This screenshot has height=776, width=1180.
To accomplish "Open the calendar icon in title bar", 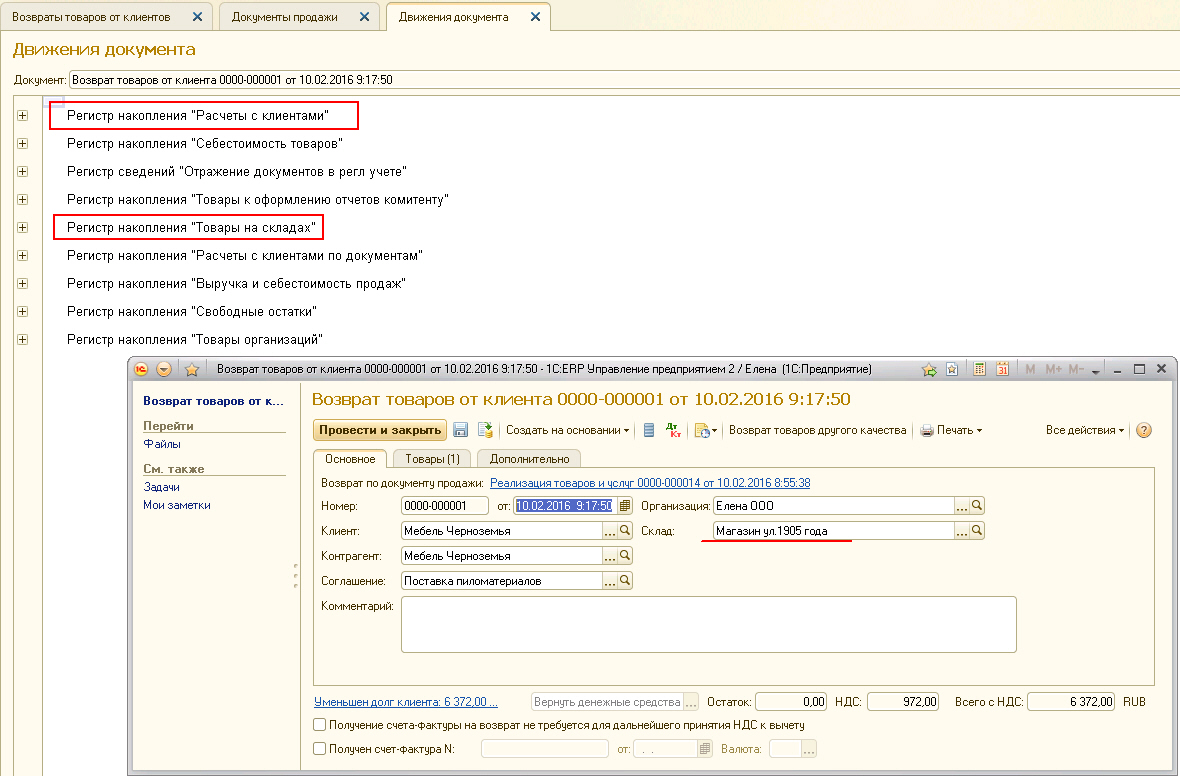I will pos(1002,370).
